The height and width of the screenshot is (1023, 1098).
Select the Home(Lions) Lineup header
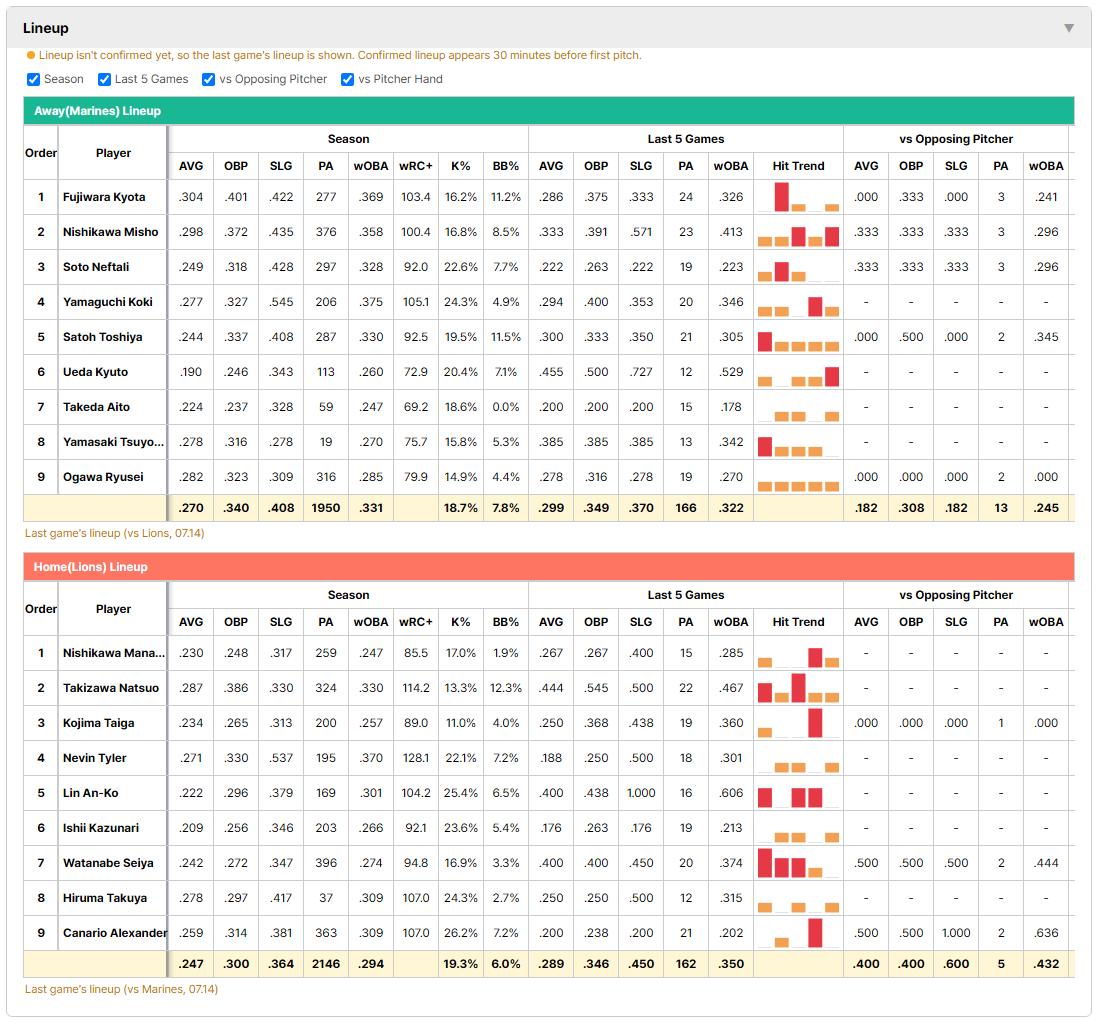(549, 566)
